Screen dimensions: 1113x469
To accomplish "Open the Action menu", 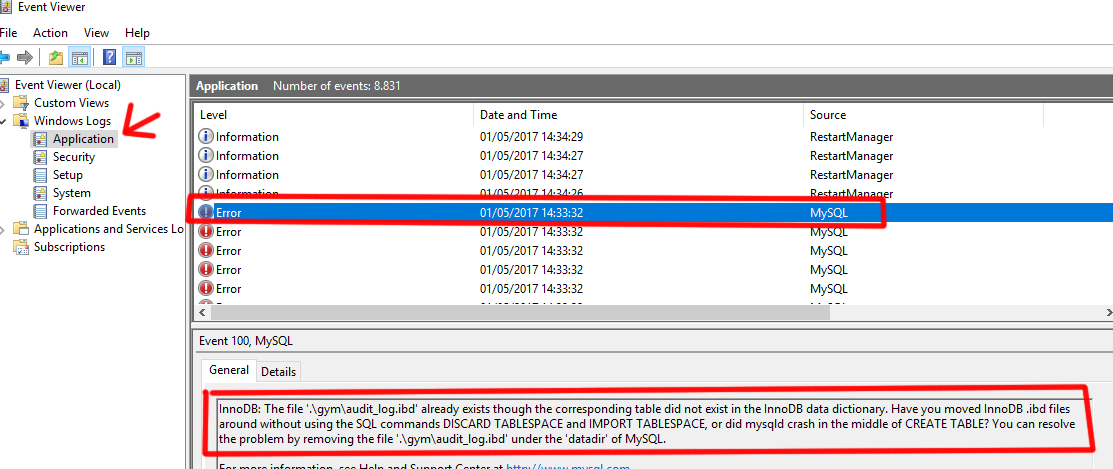I will (x=50, y=33).
